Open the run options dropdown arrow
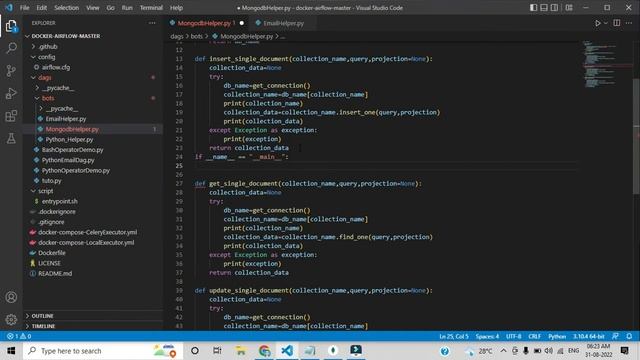 (606, 23)
